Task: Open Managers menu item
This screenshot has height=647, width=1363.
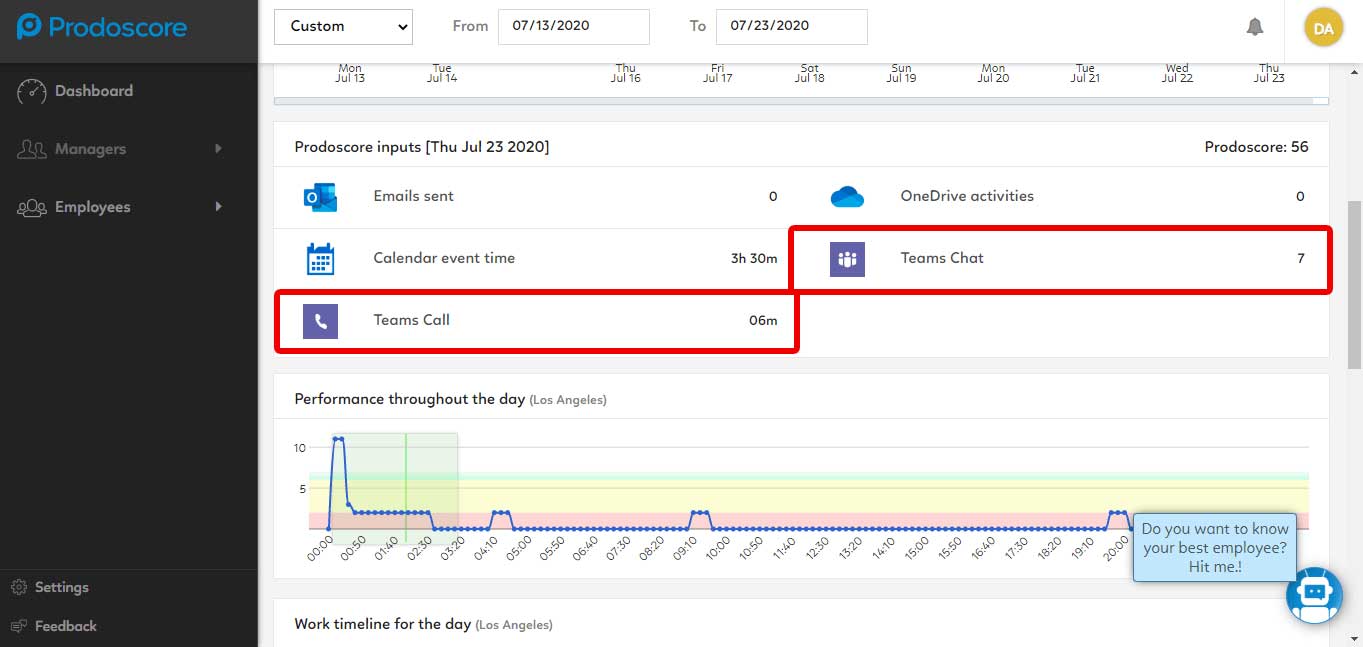Action: [x=90, y=149]
